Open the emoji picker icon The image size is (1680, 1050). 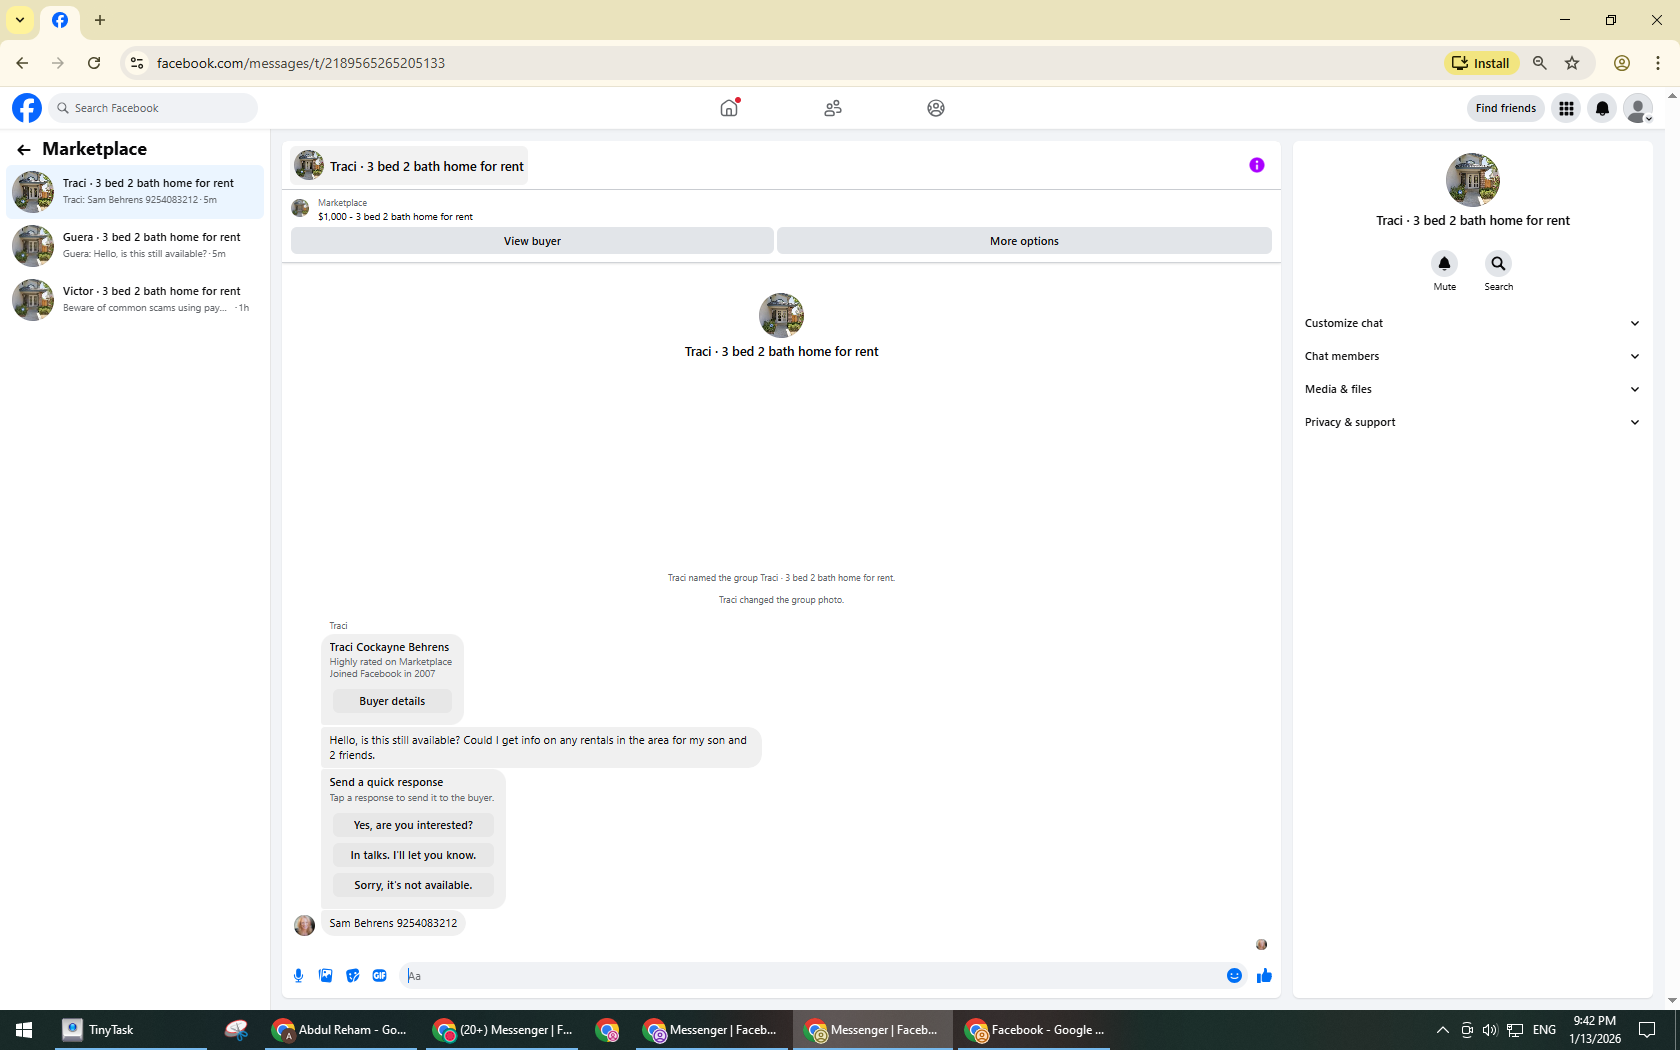[1234, 976]
